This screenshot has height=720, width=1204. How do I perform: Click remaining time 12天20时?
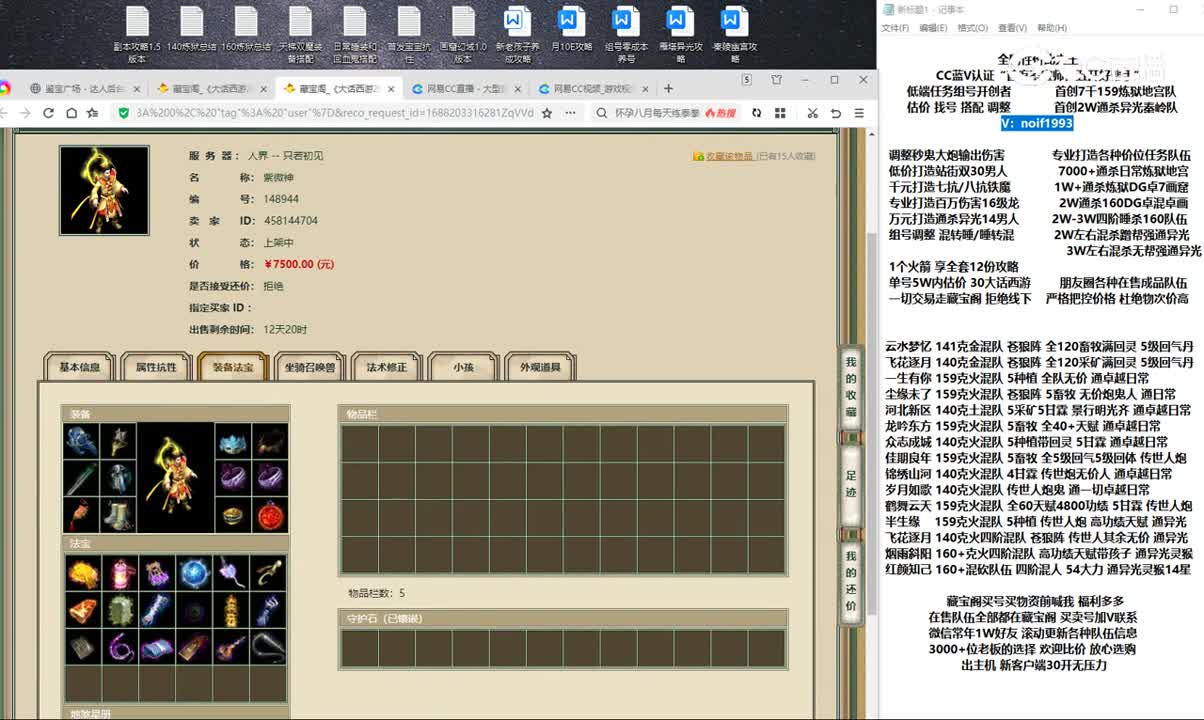pos(285,329)
